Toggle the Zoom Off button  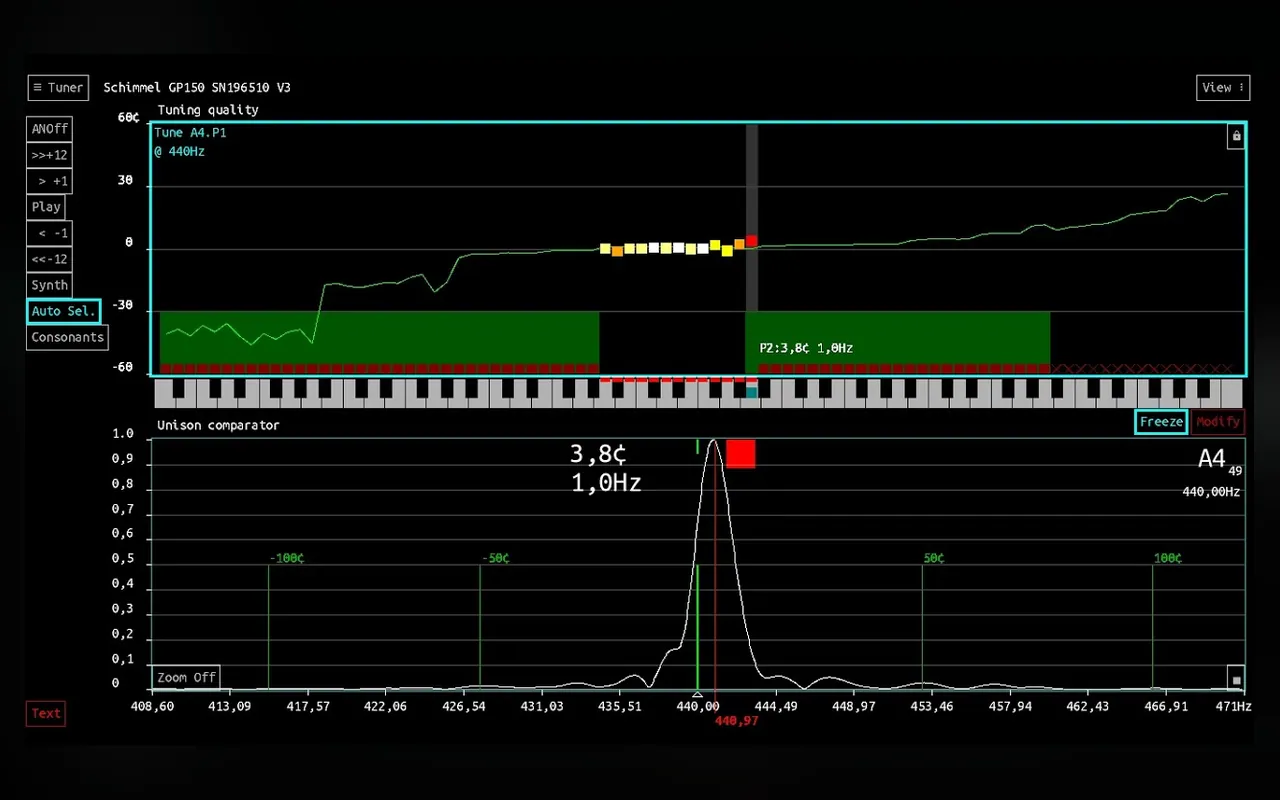[186, 677]
